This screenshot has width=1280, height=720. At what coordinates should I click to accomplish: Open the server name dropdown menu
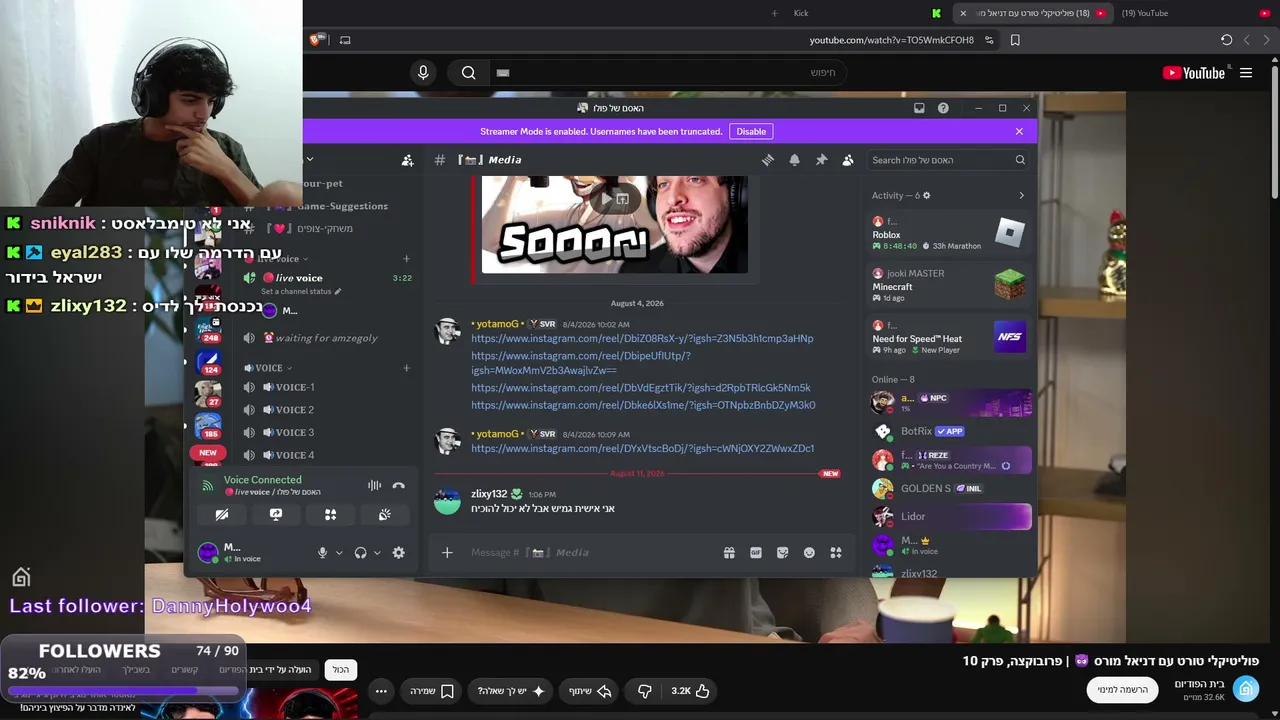pyautogui.click(x=310, y=160)
